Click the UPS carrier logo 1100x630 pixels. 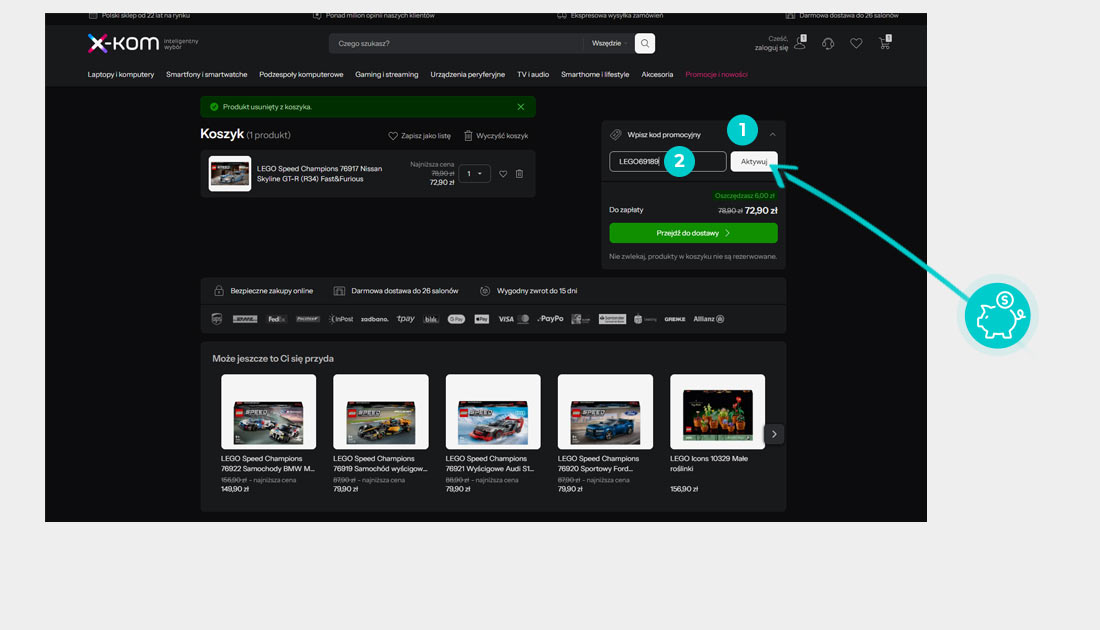pos(217,319)
